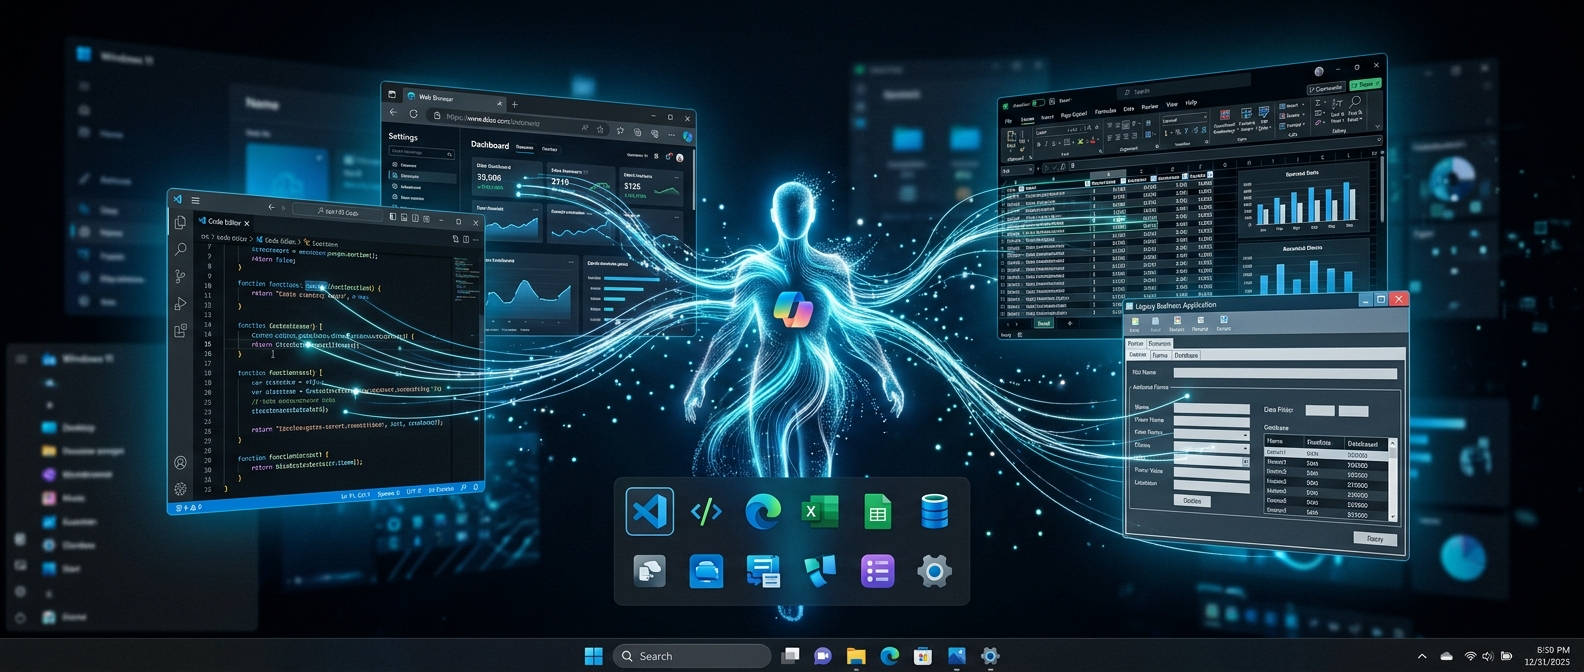Add a new sheet with the plus button
This screenshot has height=672, width=1584.
click(1069, 323)
